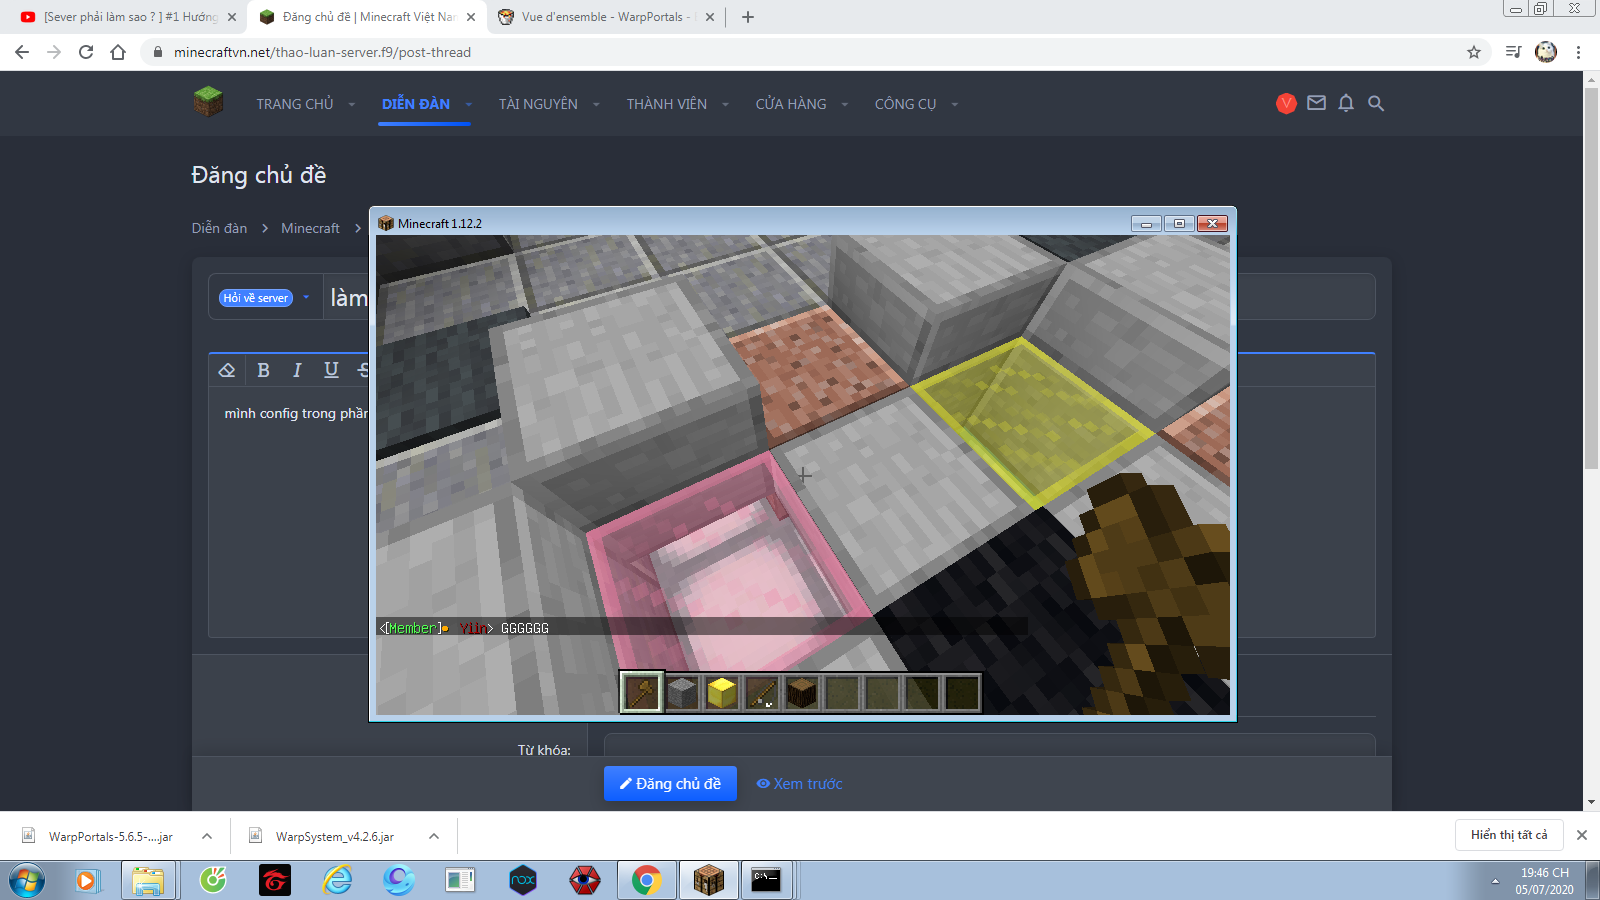Open a new browser tab with plus
The width and height of the screenshot is (1600, 900).
click(x=748, y=17)
